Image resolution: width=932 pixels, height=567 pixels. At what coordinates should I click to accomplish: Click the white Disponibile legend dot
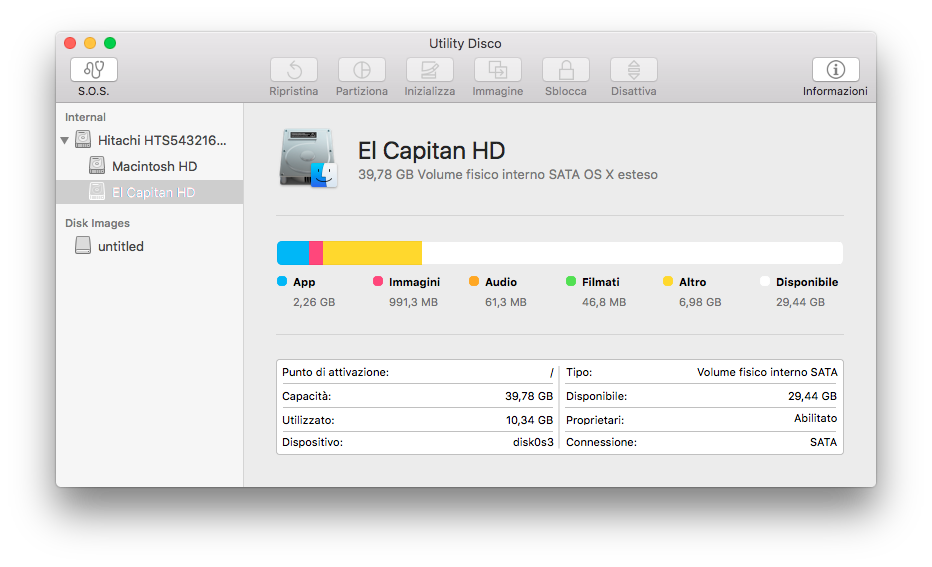tap(765, 281)
